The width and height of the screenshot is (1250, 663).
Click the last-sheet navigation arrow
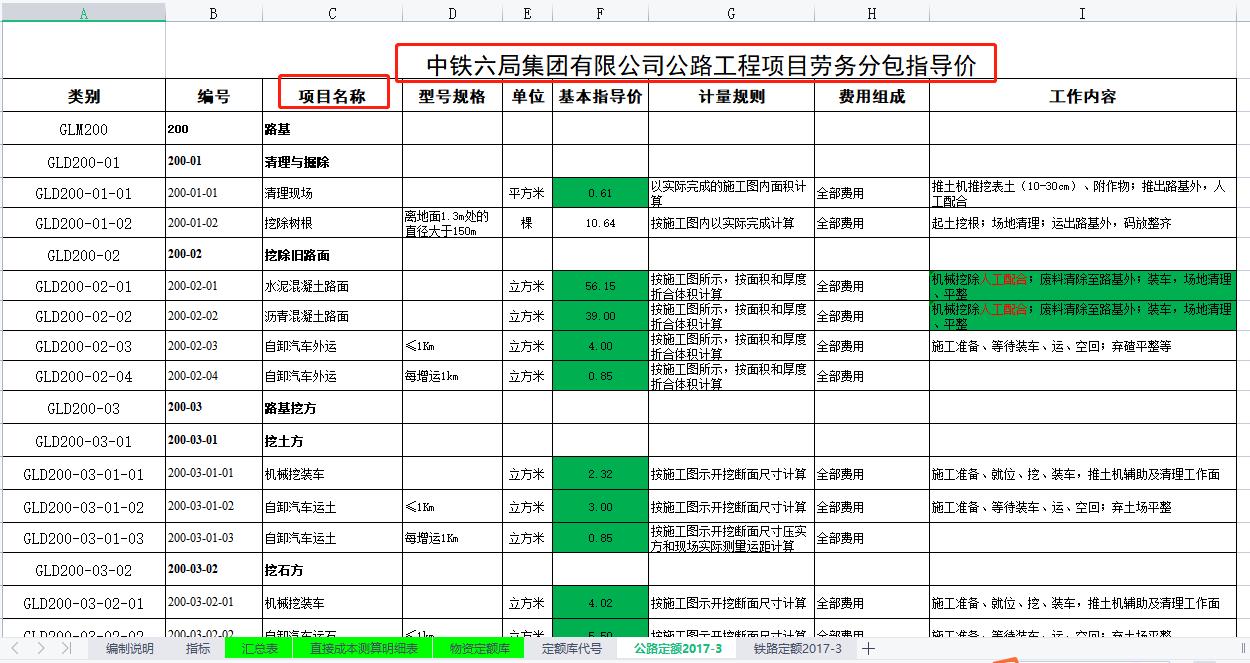[x=66, y=648]
